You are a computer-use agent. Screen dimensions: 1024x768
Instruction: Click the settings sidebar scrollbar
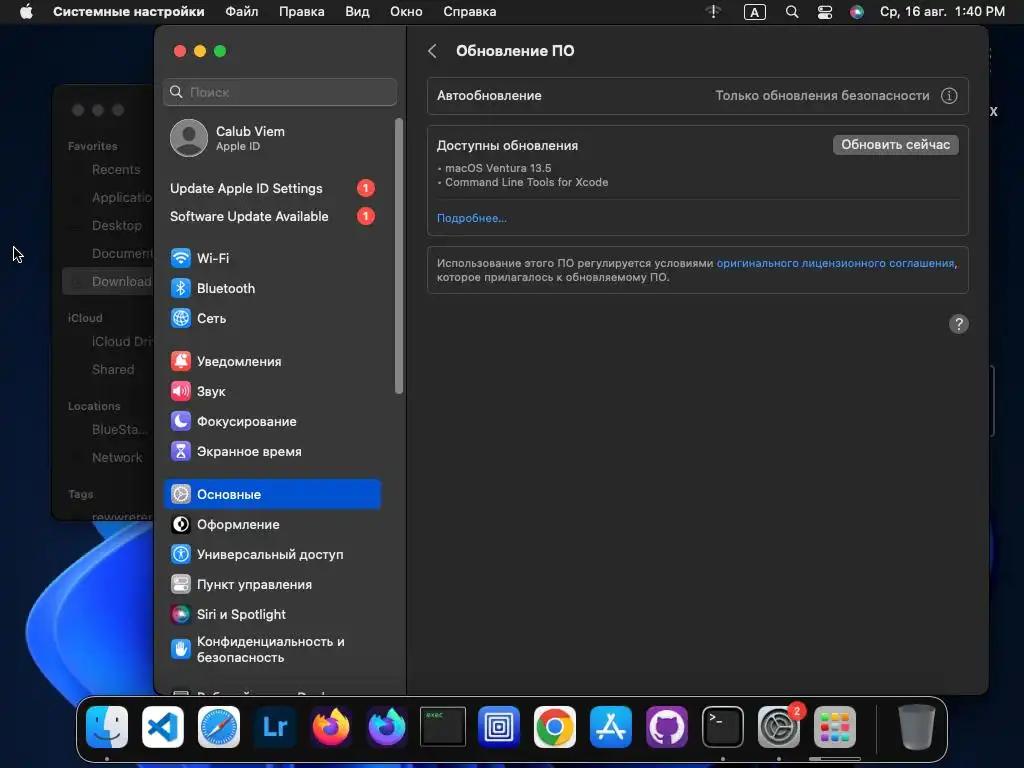click(x=399, y=256)
